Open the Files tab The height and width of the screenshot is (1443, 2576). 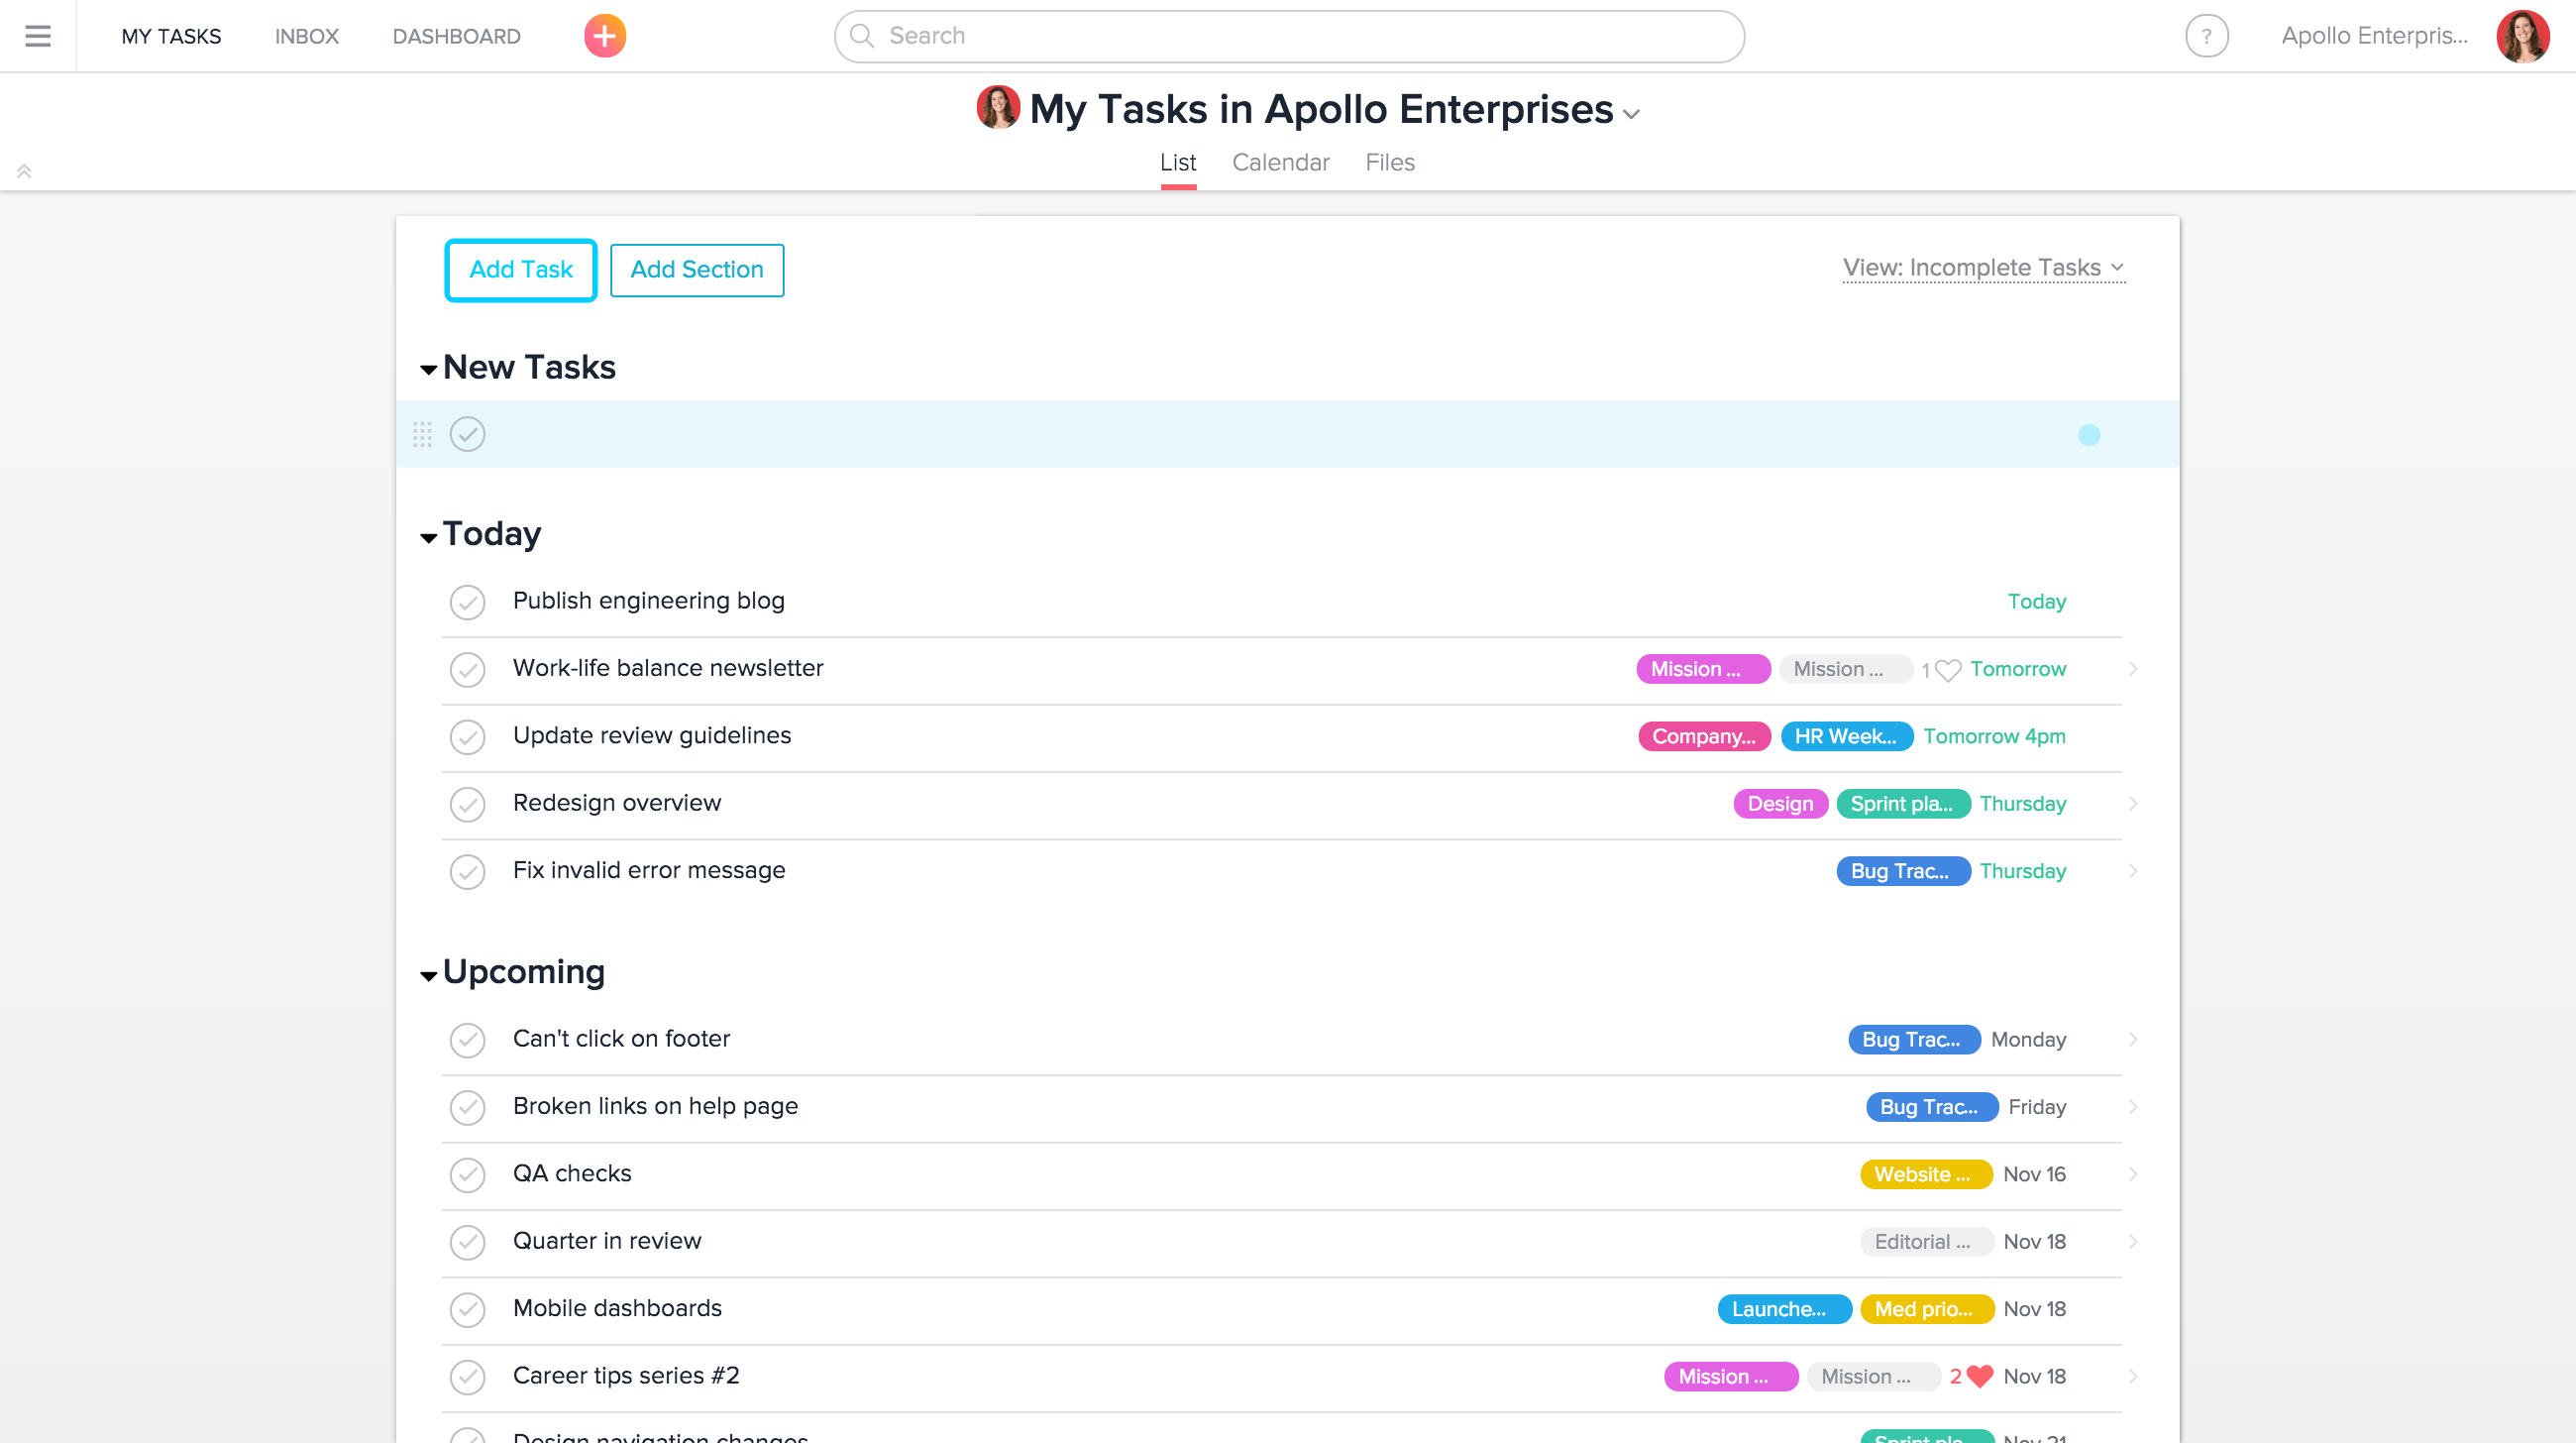1389,162
